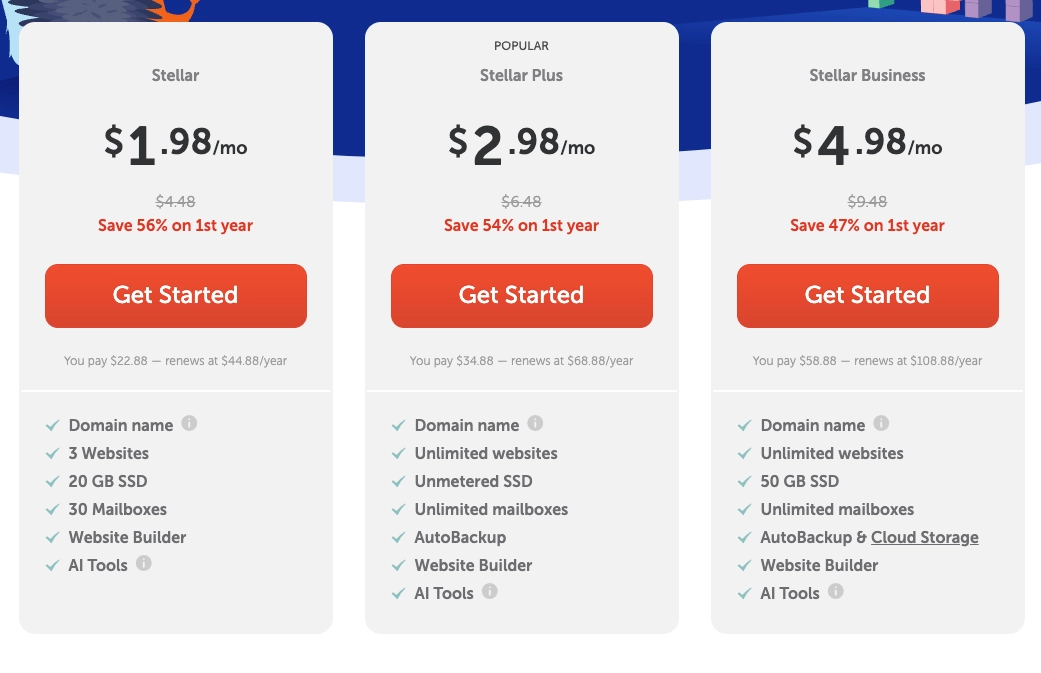Click AutoBackup feature in Stellar Plus
Viewport: 1041px width, 673px height.
[460, 538]
